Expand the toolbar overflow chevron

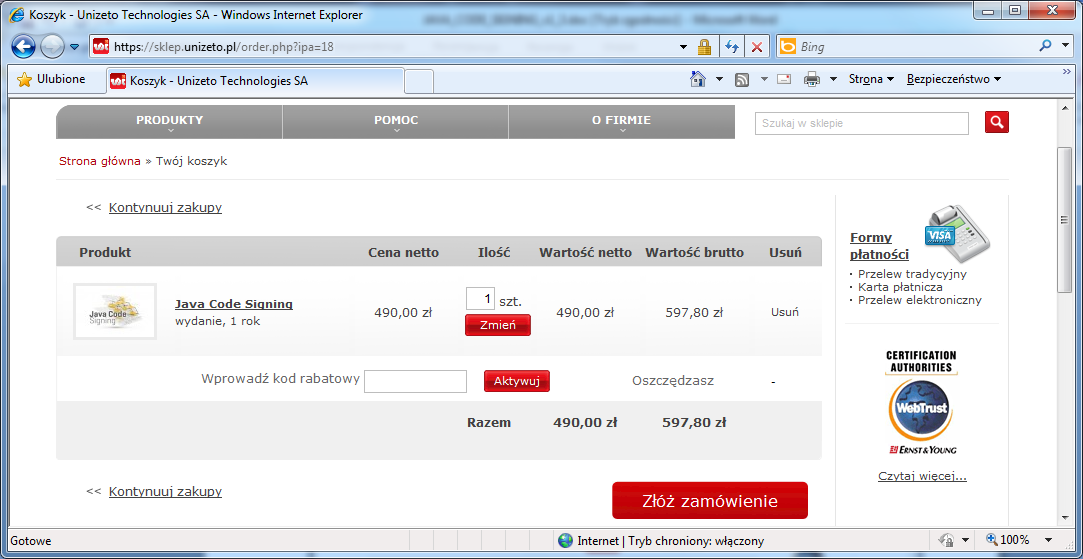[x=1066, y=71]
